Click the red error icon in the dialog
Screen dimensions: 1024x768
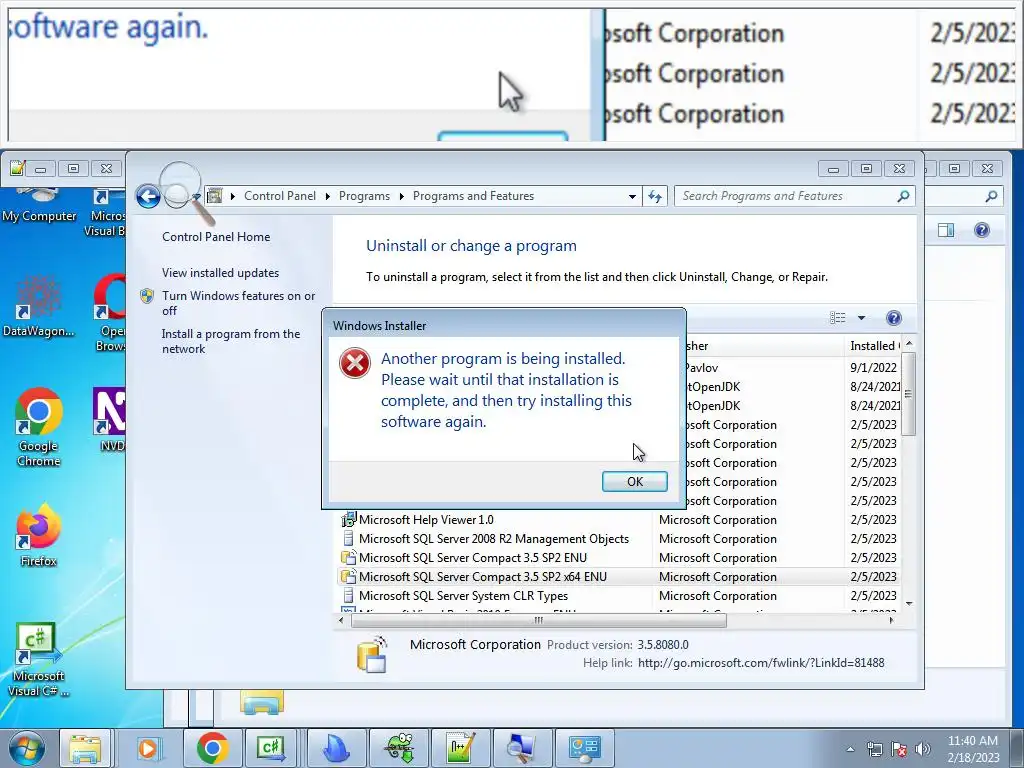click(355, 364)
